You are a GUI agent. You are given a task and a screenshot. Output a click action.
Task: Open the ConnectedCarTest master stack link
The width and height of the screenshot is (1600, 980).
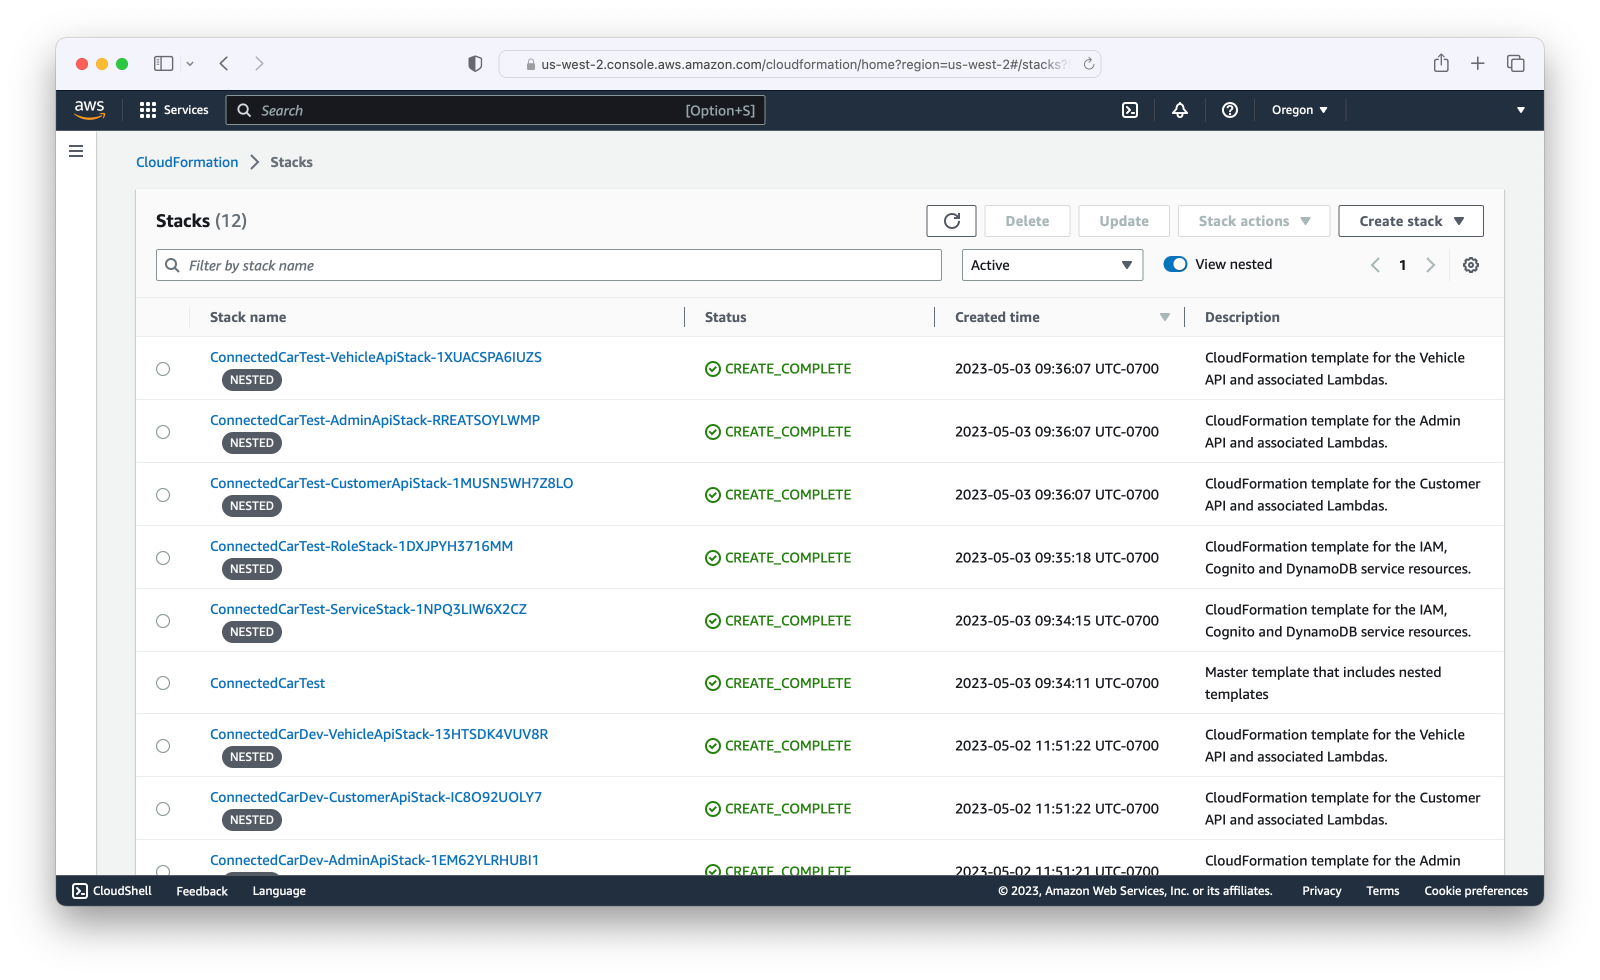(x=267, y=683)
